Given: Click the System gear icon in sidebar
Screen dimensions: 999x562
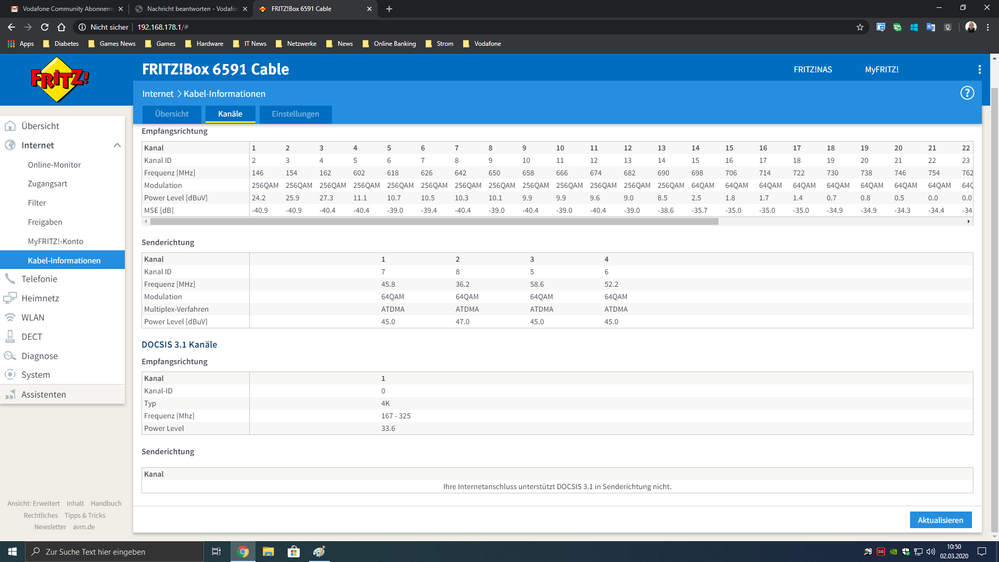Looking at the screenshot, I should click(10, 375).
